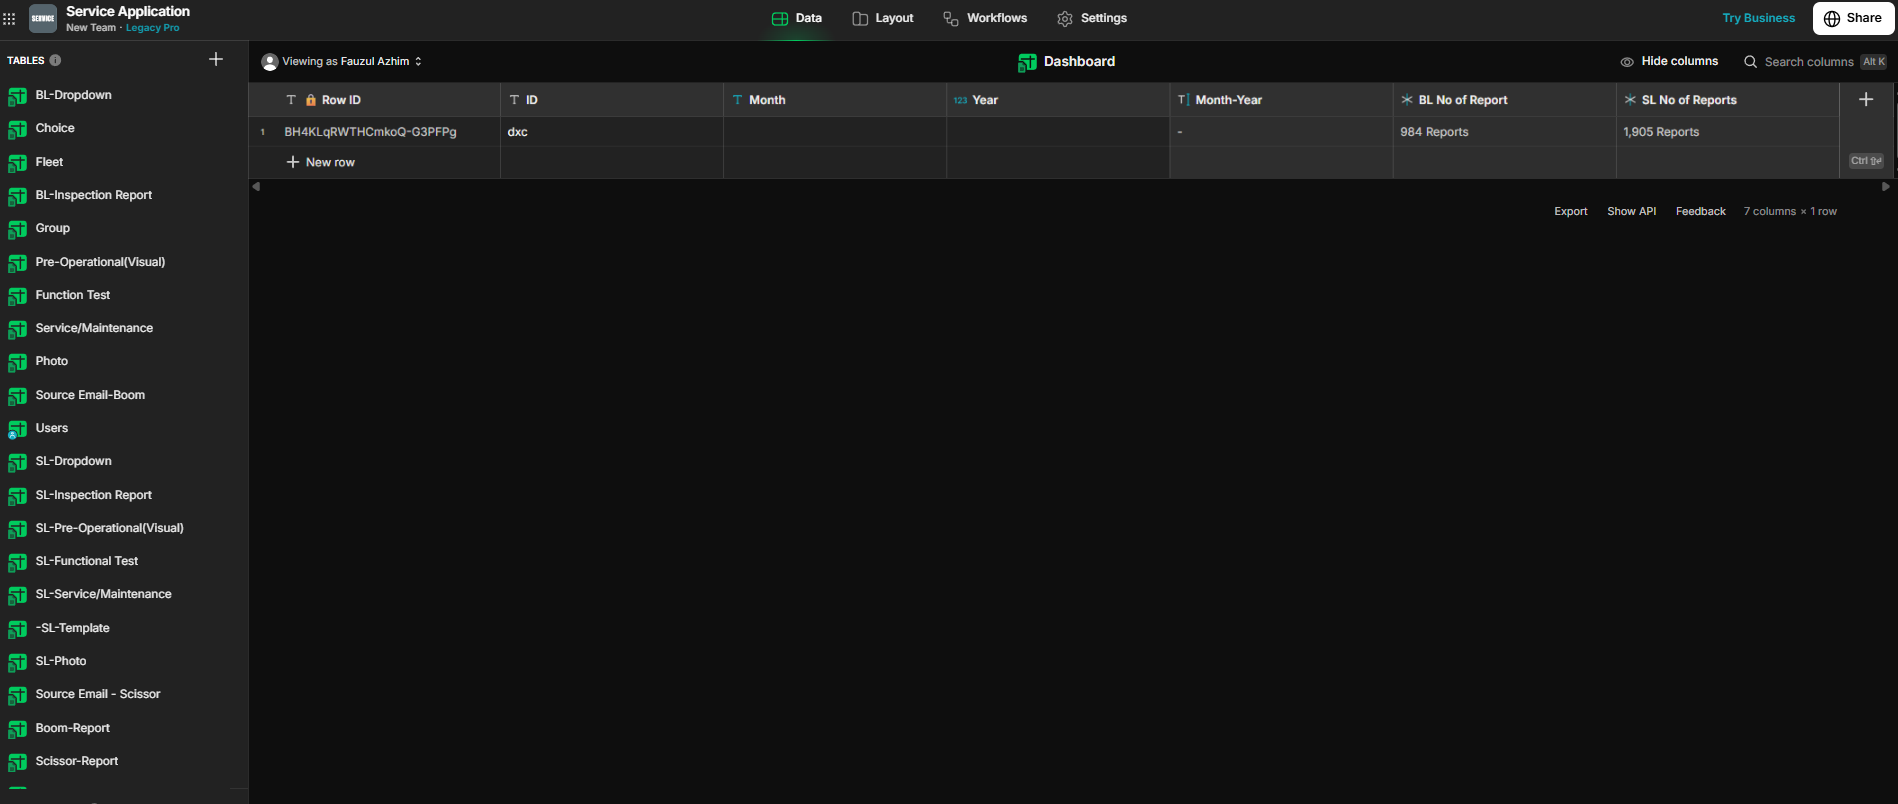Click the search columns magnifier icon
1898x804 pixels.
[x=1750, y=61]
